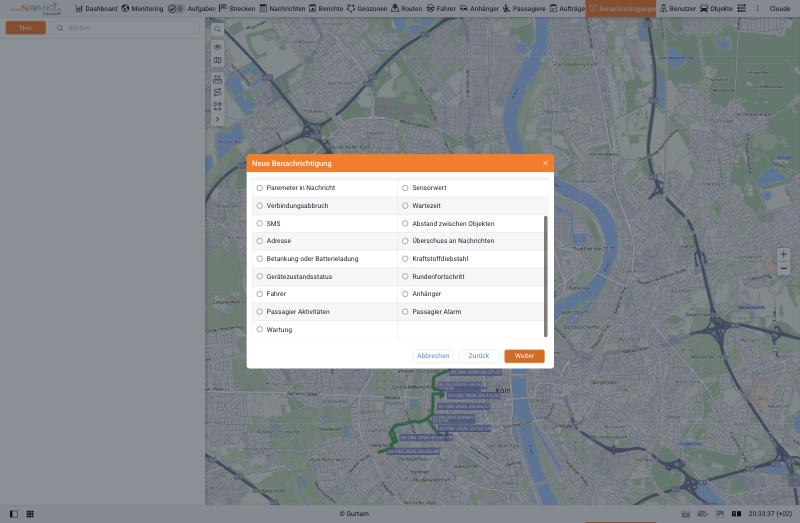The image size is (800, 523).
Task: Select Betankung oder Batterieladung option
Action: point(260,259)
